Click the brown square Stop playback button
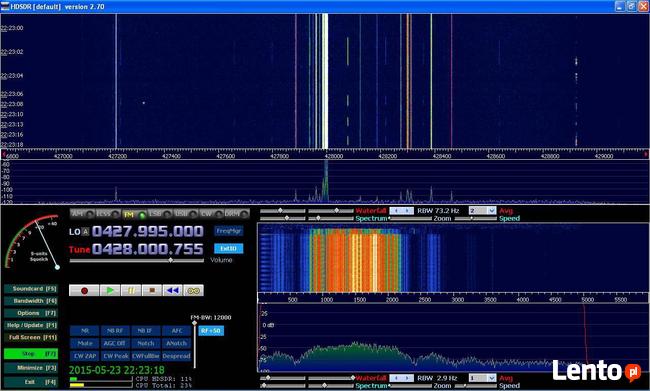This screenshot has width=650, height=391. click(x=152, y=290)
